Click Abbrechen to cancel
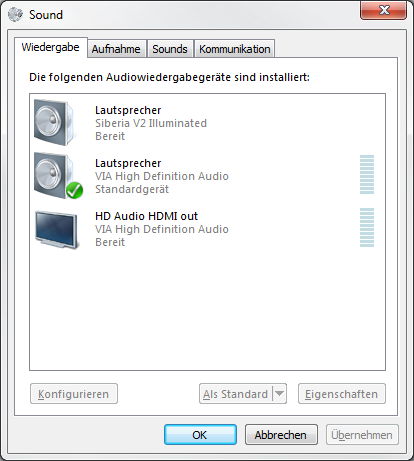The image size is (414, 461). tap(281, 435)
